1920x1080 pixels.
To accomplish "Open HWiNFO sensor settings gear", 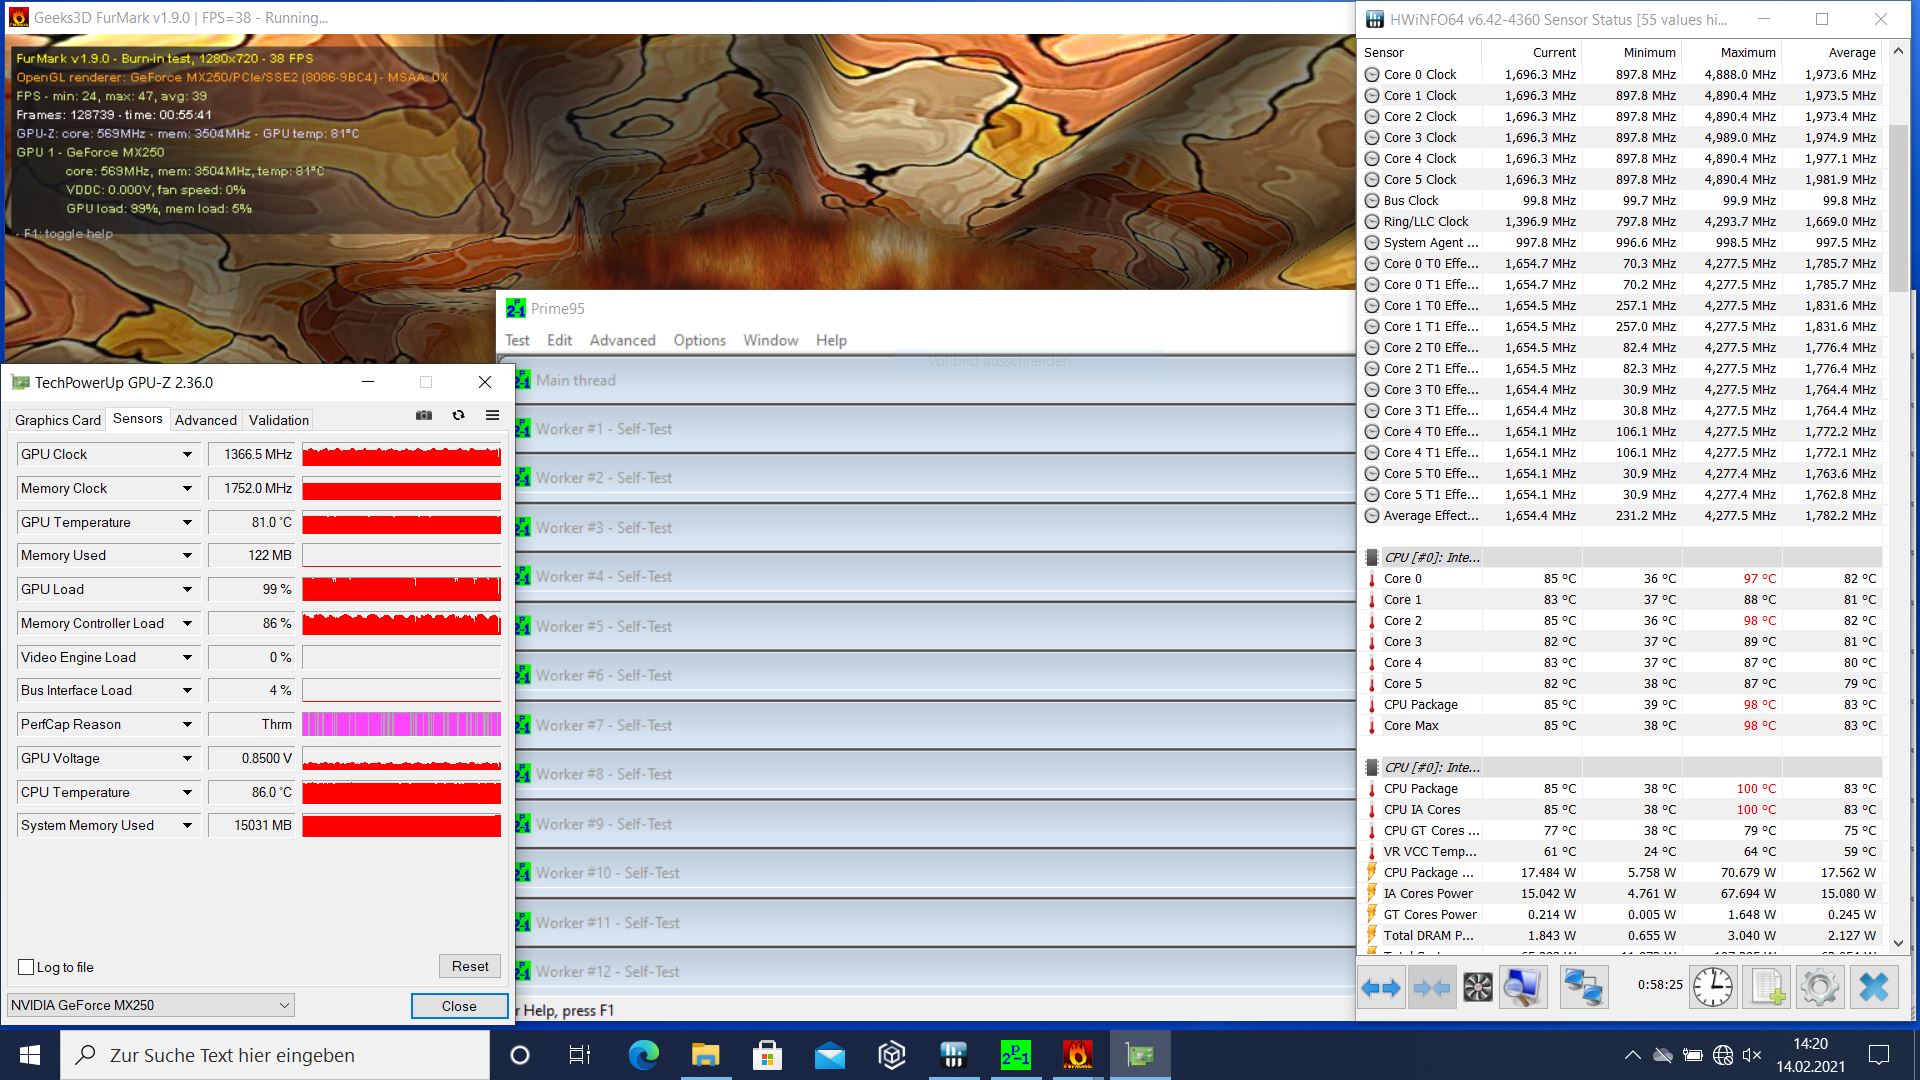I will pos(1819,988).
